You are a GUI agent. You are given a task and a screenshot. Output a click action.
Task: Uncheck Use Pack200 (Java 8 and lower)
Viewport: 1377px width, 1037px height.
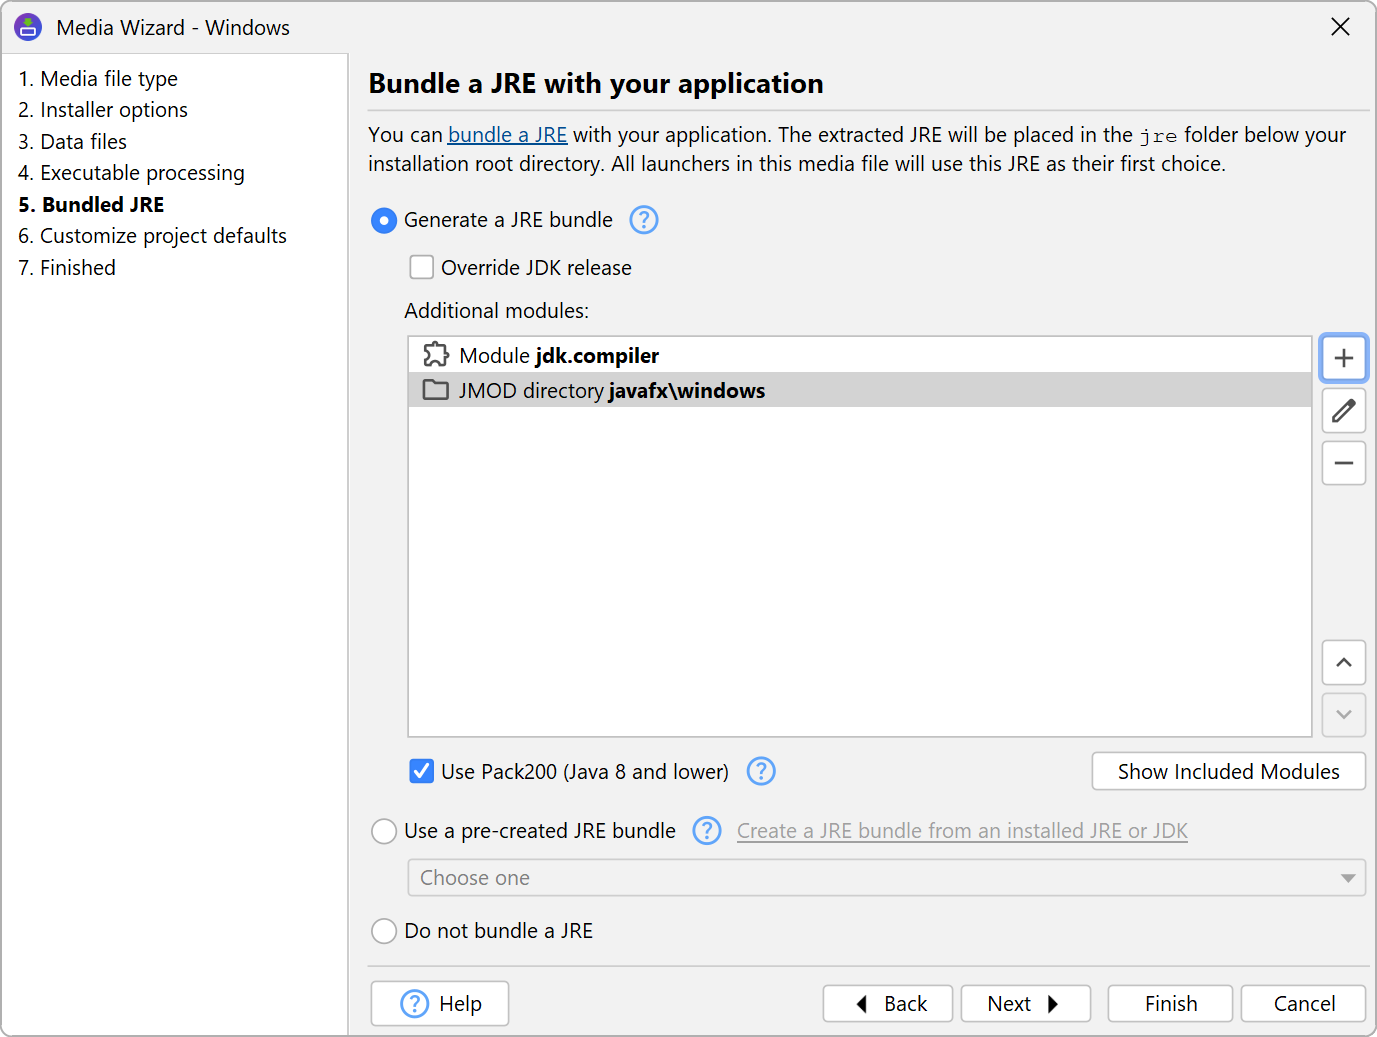click(x=422, y=772)
